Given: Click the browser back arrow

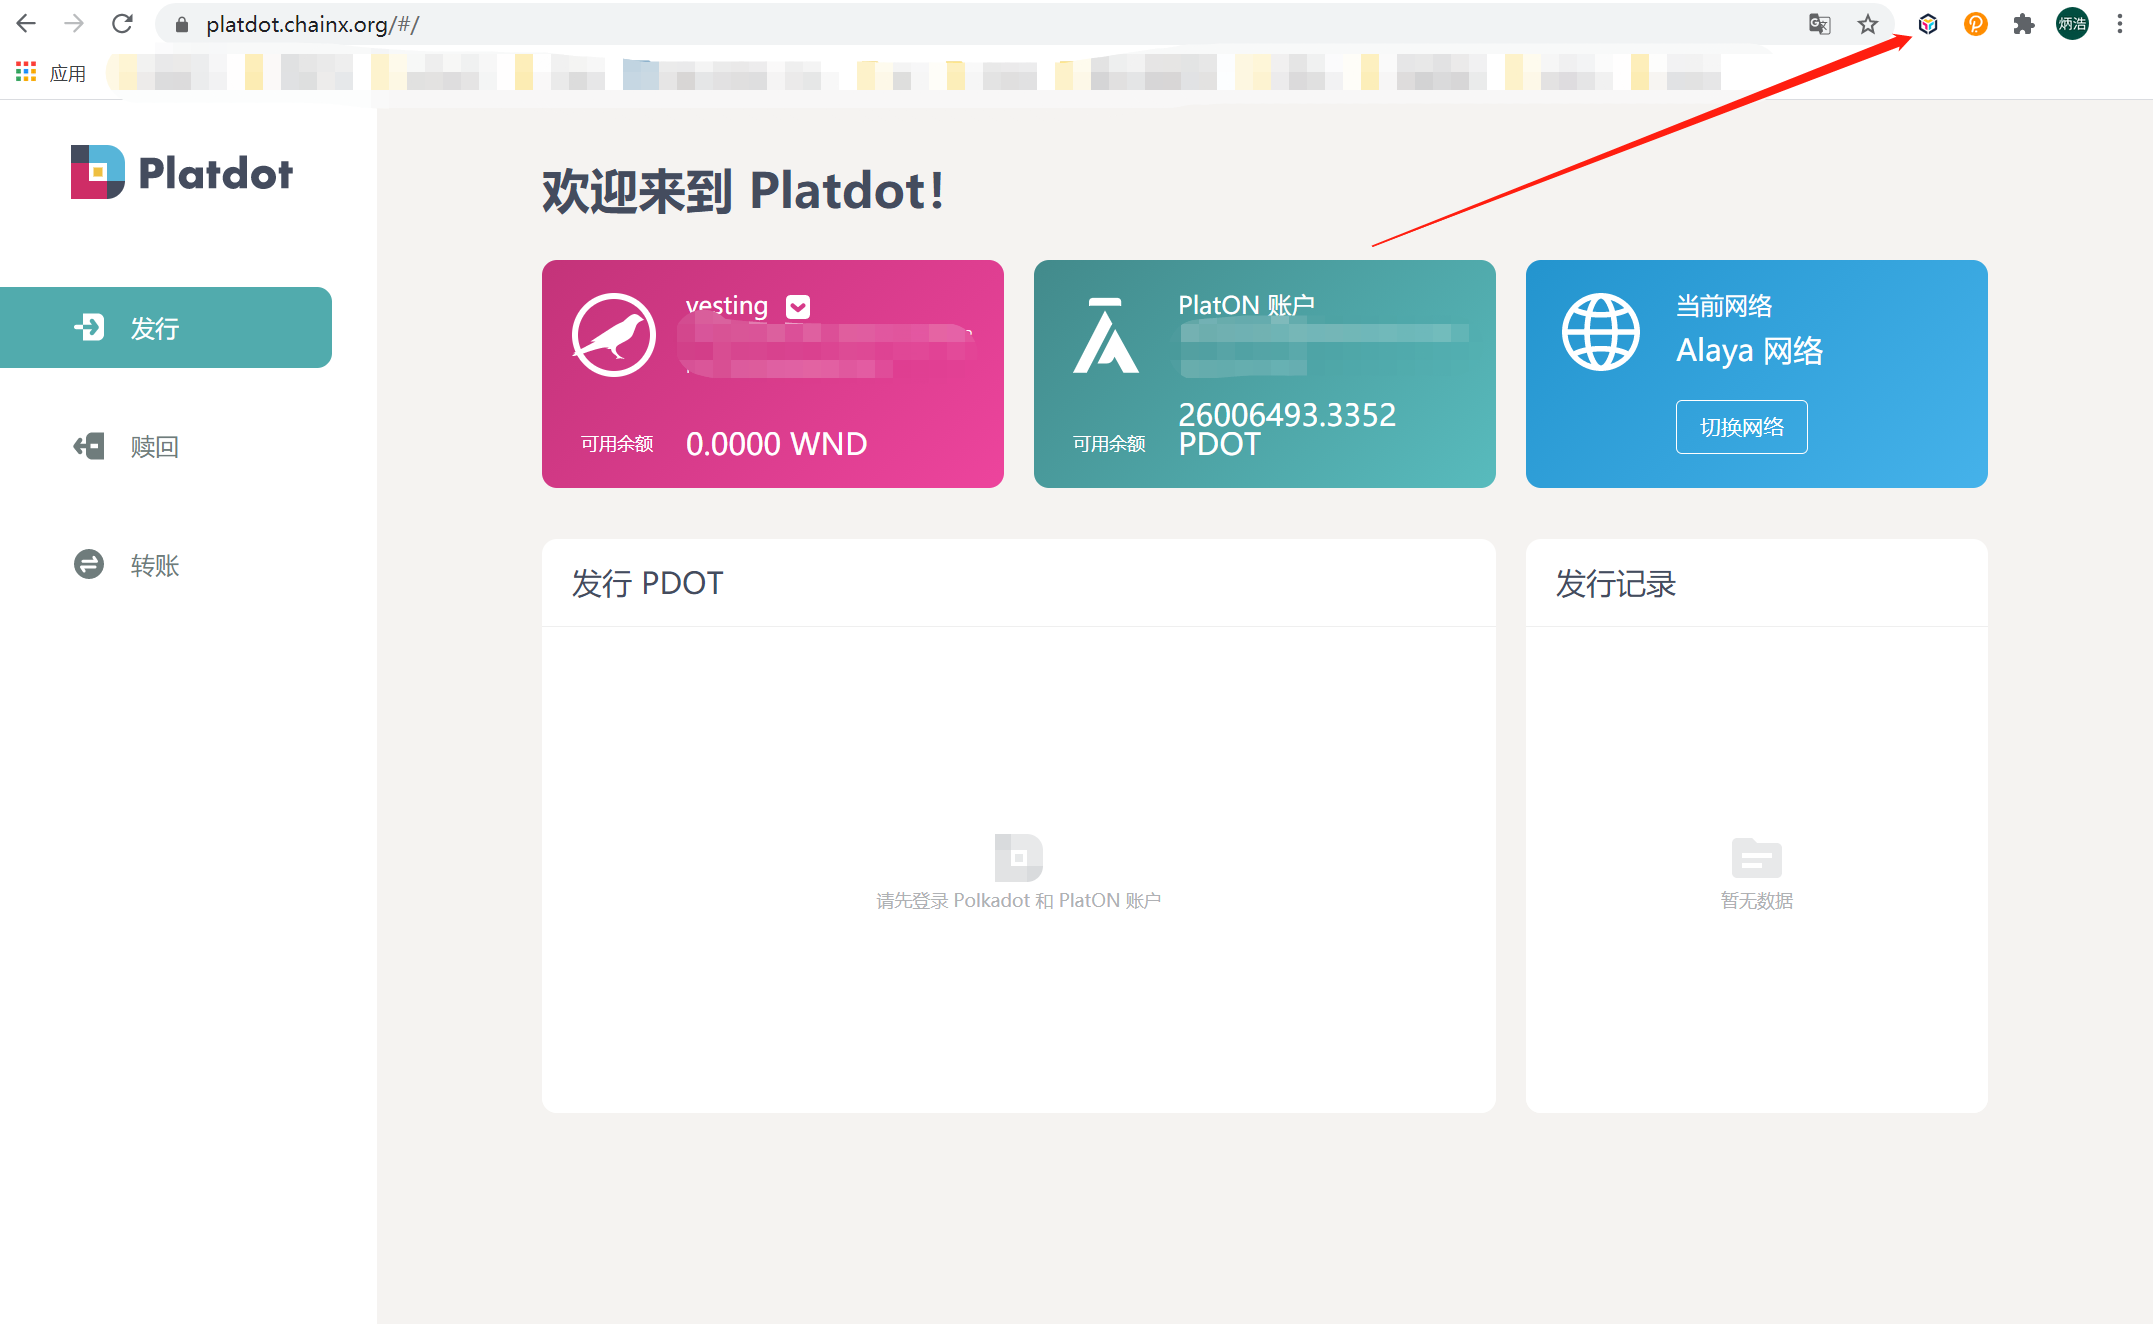Looking at the screenshot, I should coord(26,24).
